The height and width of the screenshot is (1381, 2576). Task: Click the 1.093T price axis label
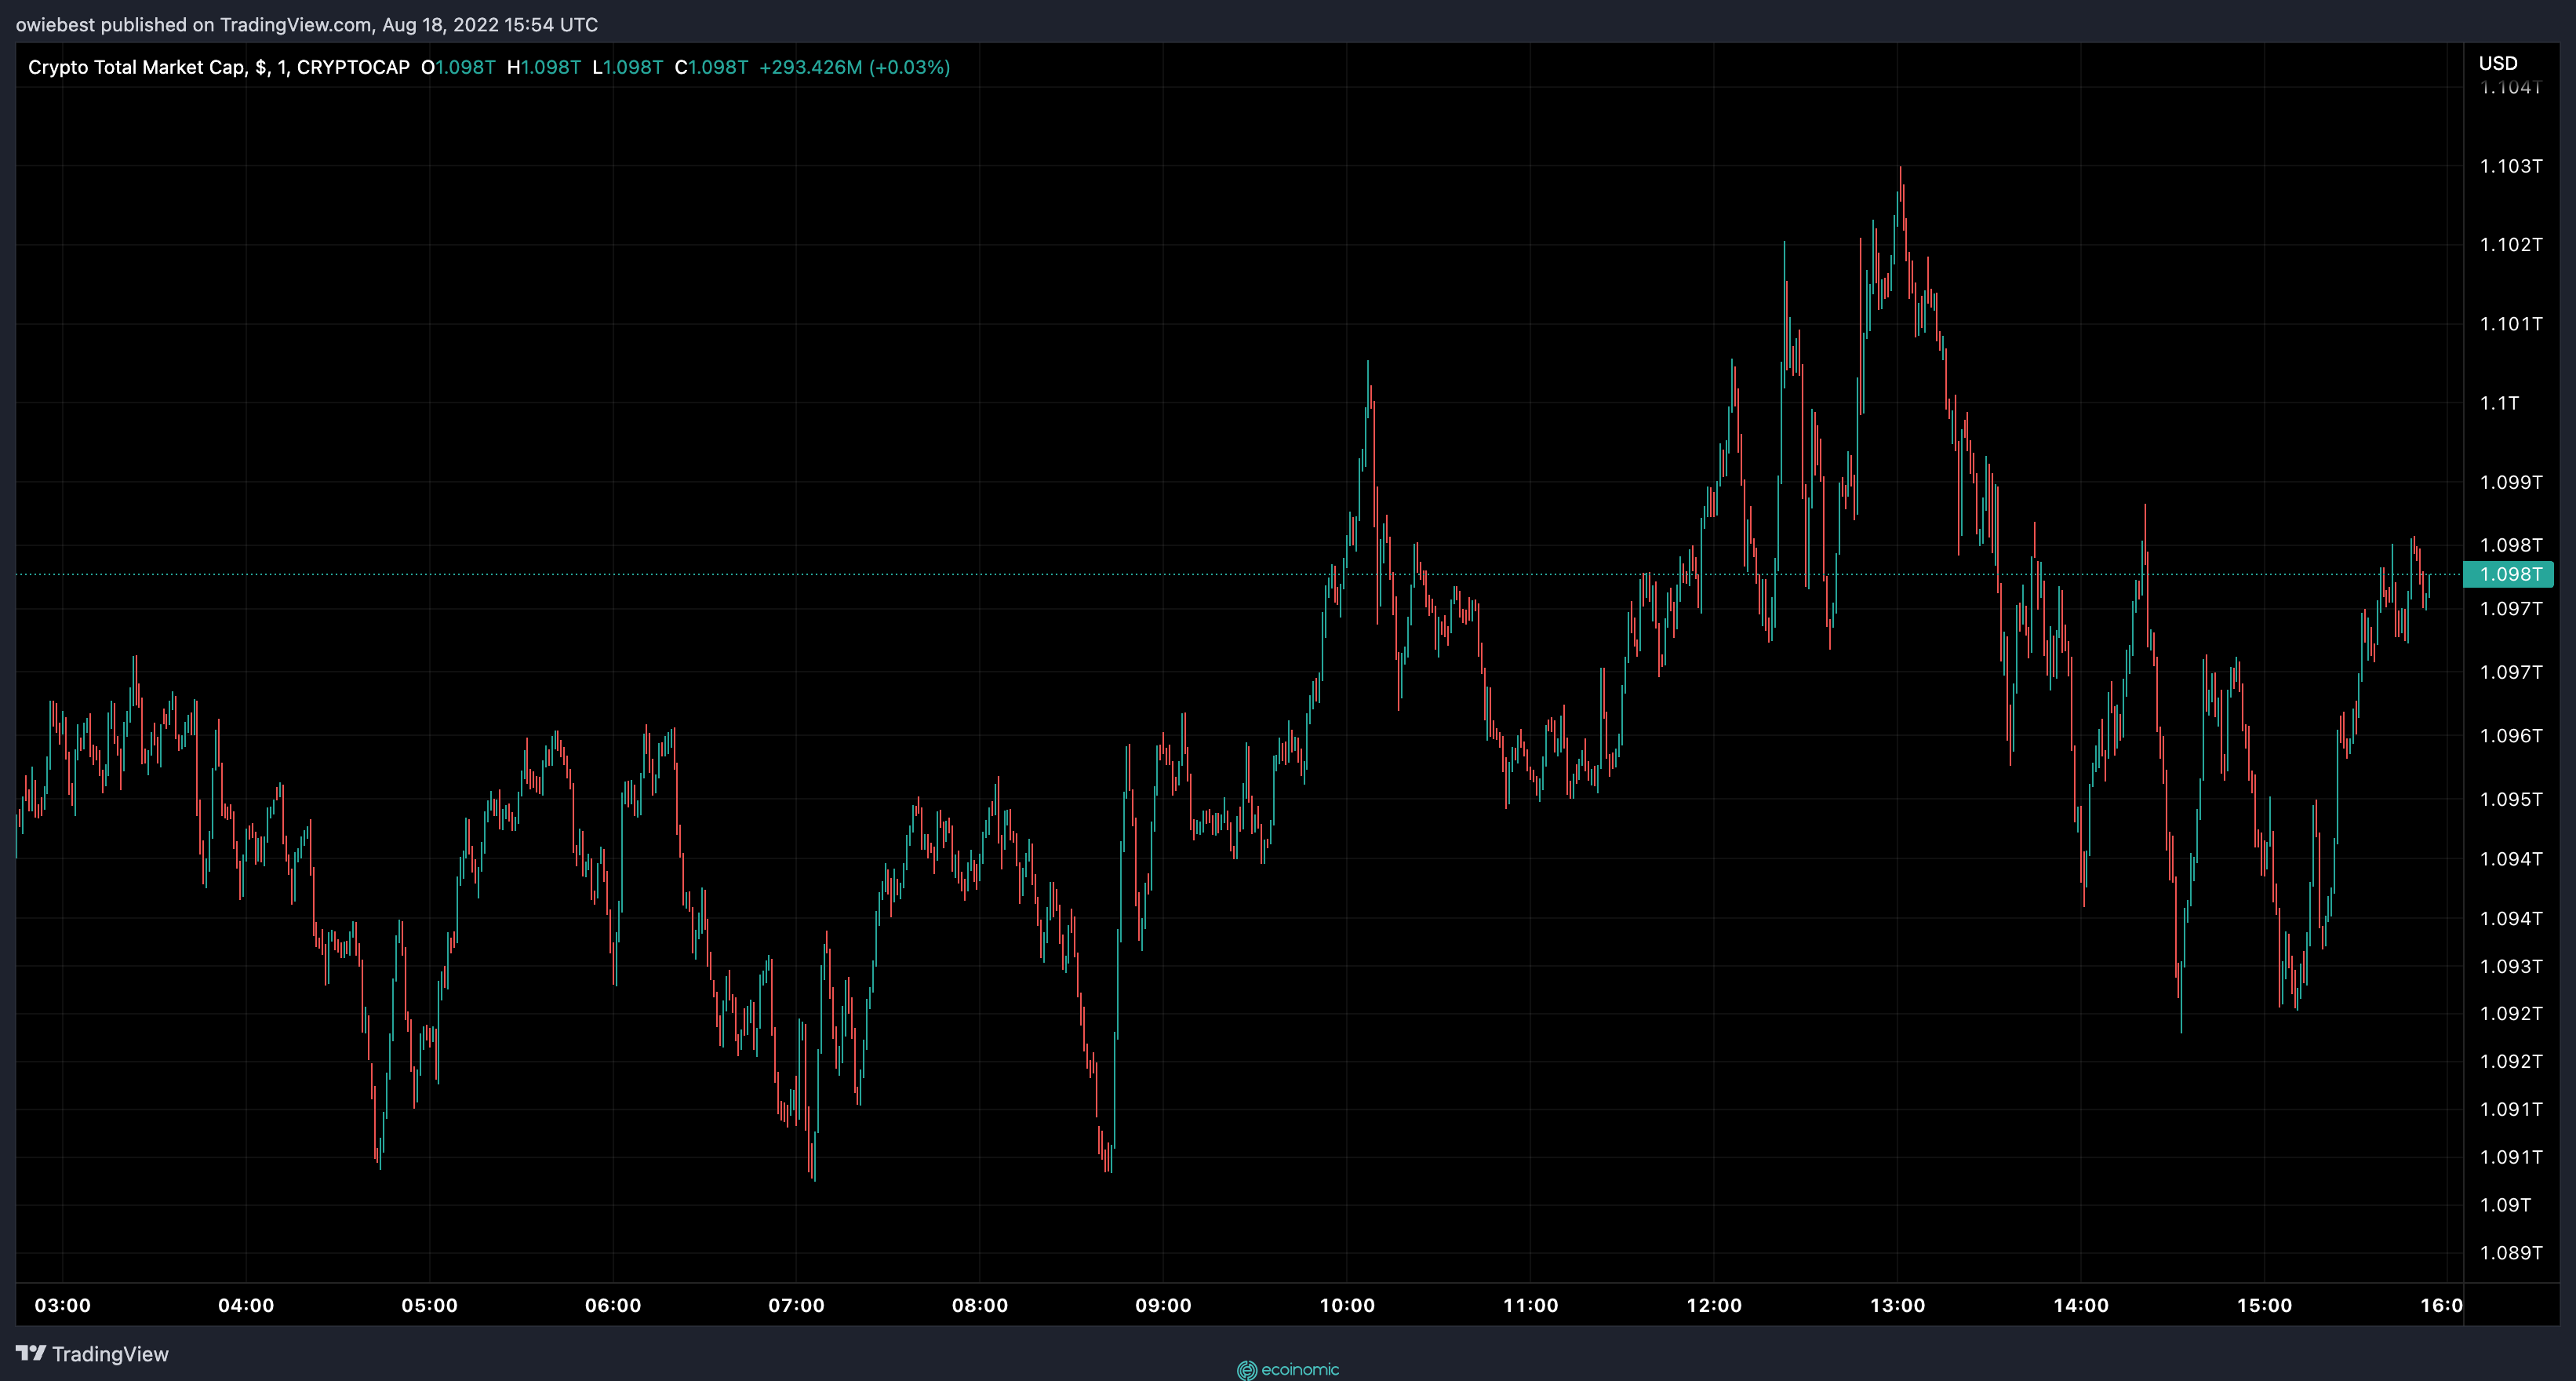pos(2510,966)
